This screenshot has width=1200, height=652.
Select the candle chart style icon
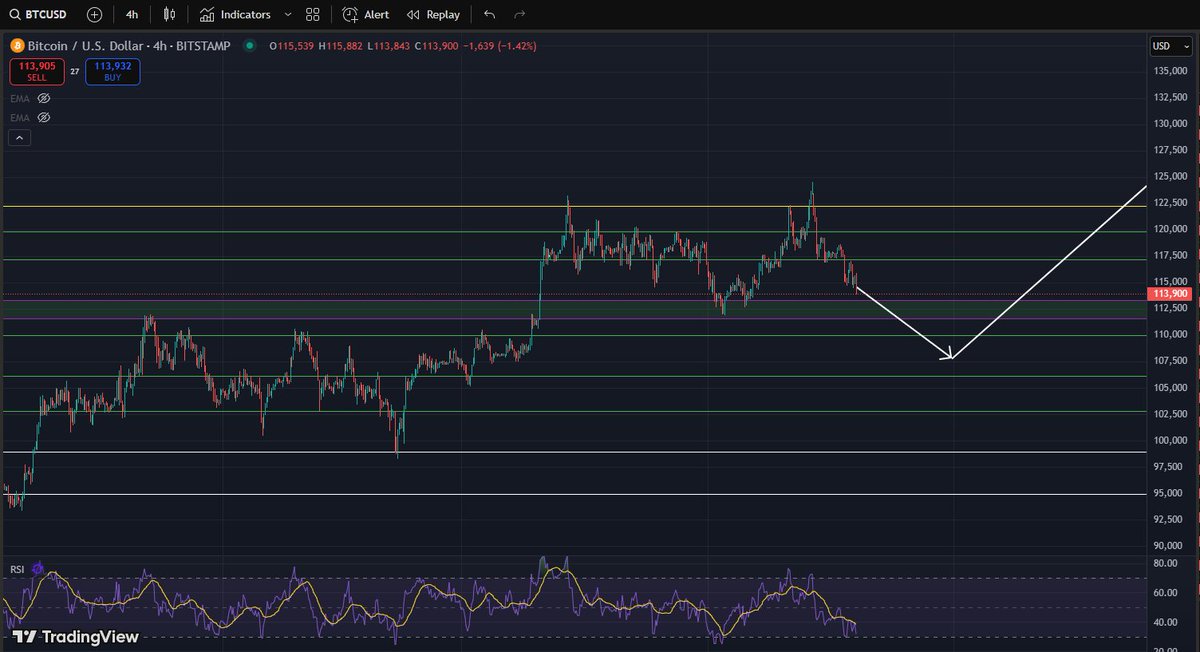pyautogui.click(x=167, y=14)
